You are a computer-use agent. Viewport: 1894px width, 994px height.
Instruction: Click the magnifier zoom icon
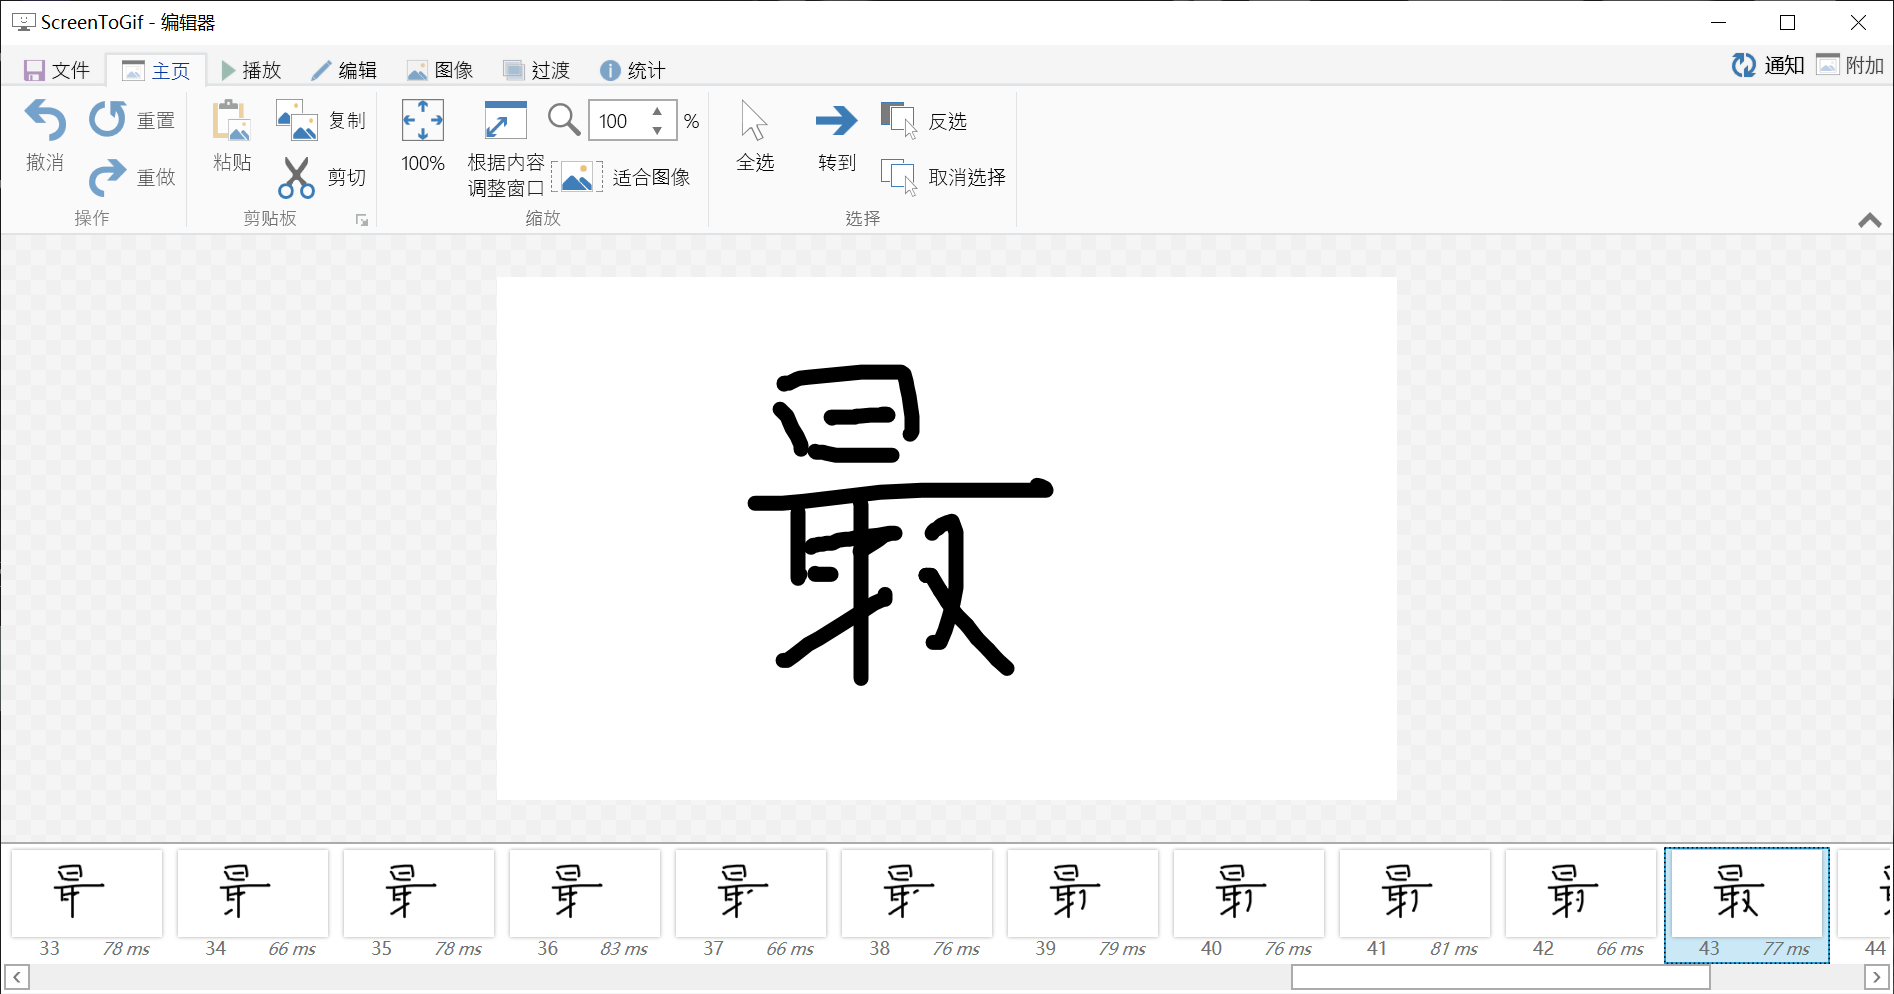point(564,120)
